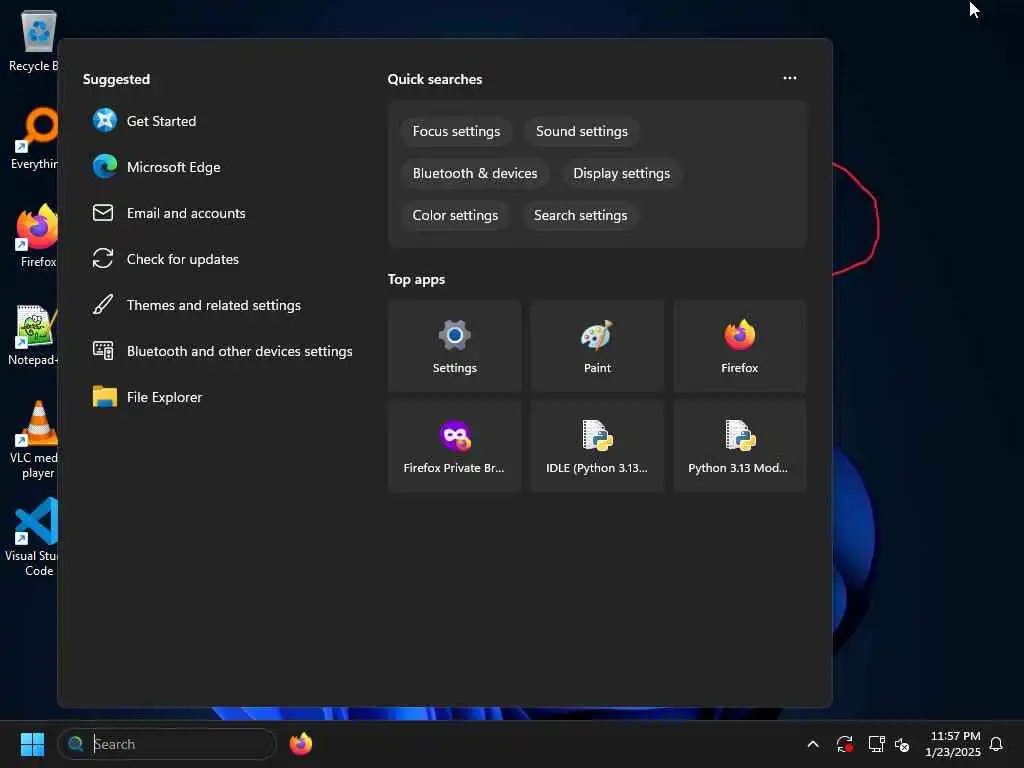
Task: Open Firefox Private Browsing tile
Action: click(x=455, y=446)
